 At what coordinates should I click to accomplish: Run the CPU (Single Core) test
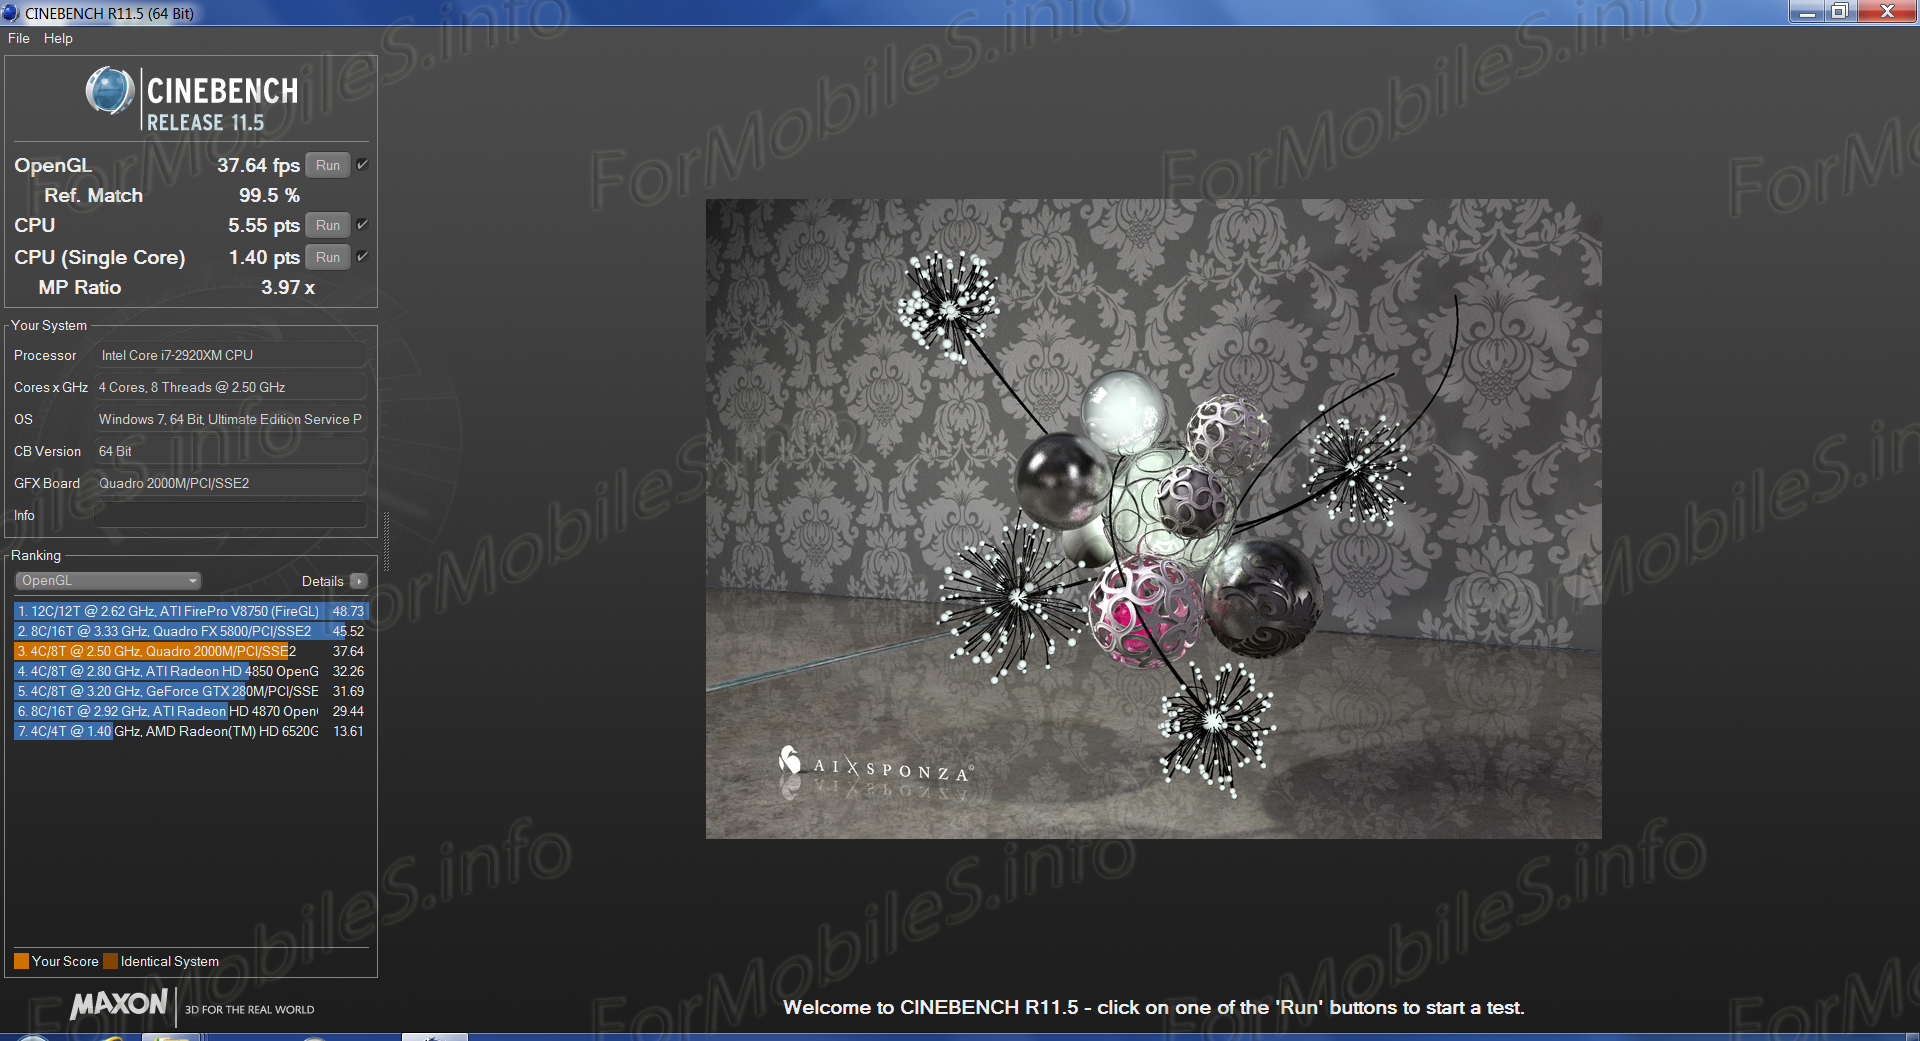(x=327, y=257)
